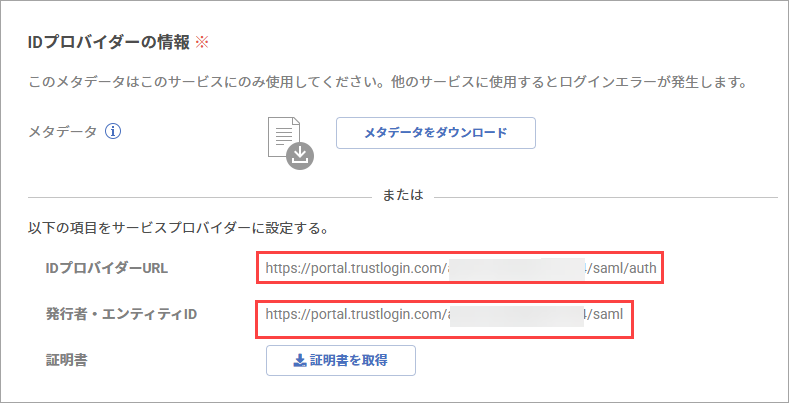
Task: Click the IDプロバイダーURL label
Action: pos(107,269)
